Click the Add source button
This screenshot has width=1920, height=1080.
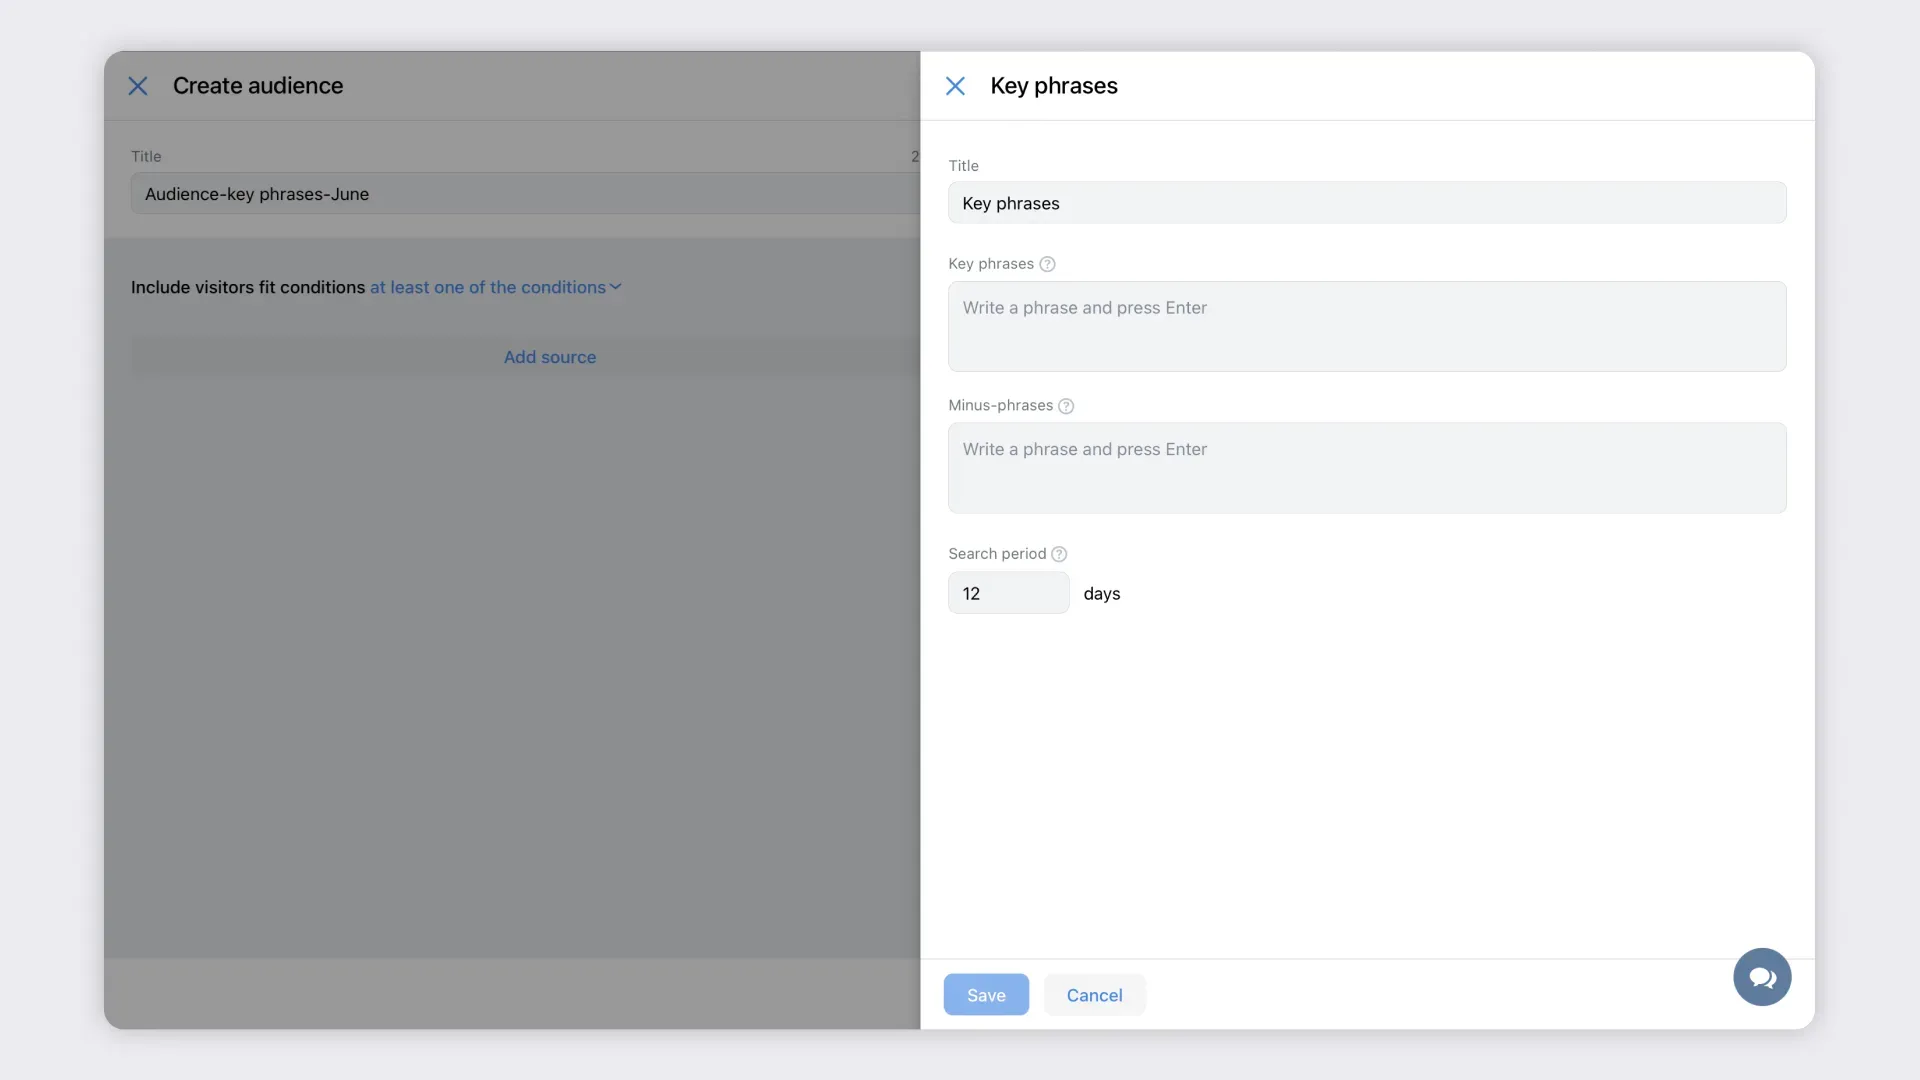[549, 357]
